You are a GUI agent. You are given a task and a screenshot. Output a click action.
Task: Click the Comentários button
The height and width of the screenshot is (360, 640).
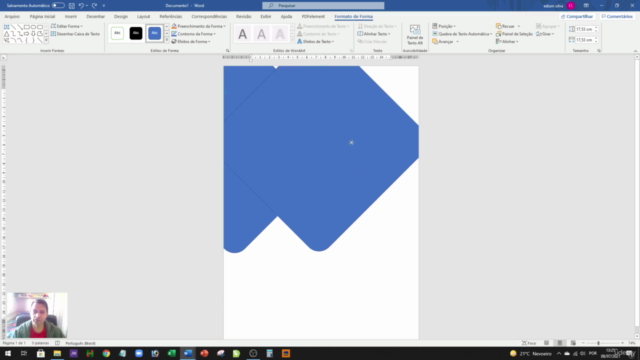point(617,17)
